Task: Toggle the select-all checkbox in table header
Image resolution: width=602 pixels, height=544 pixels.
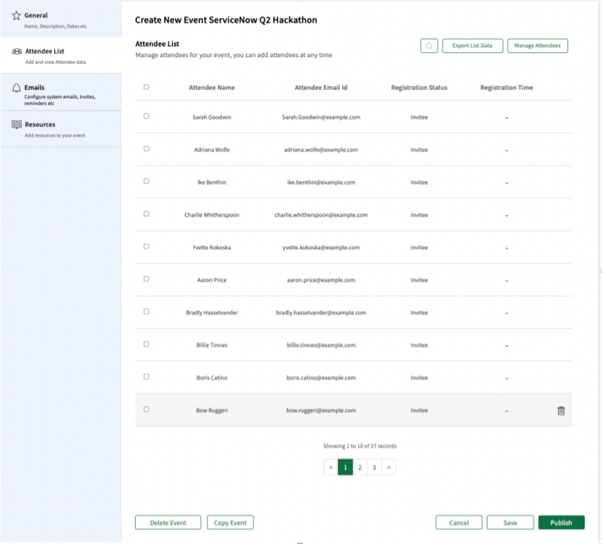Action: click(x=146, y=87)
